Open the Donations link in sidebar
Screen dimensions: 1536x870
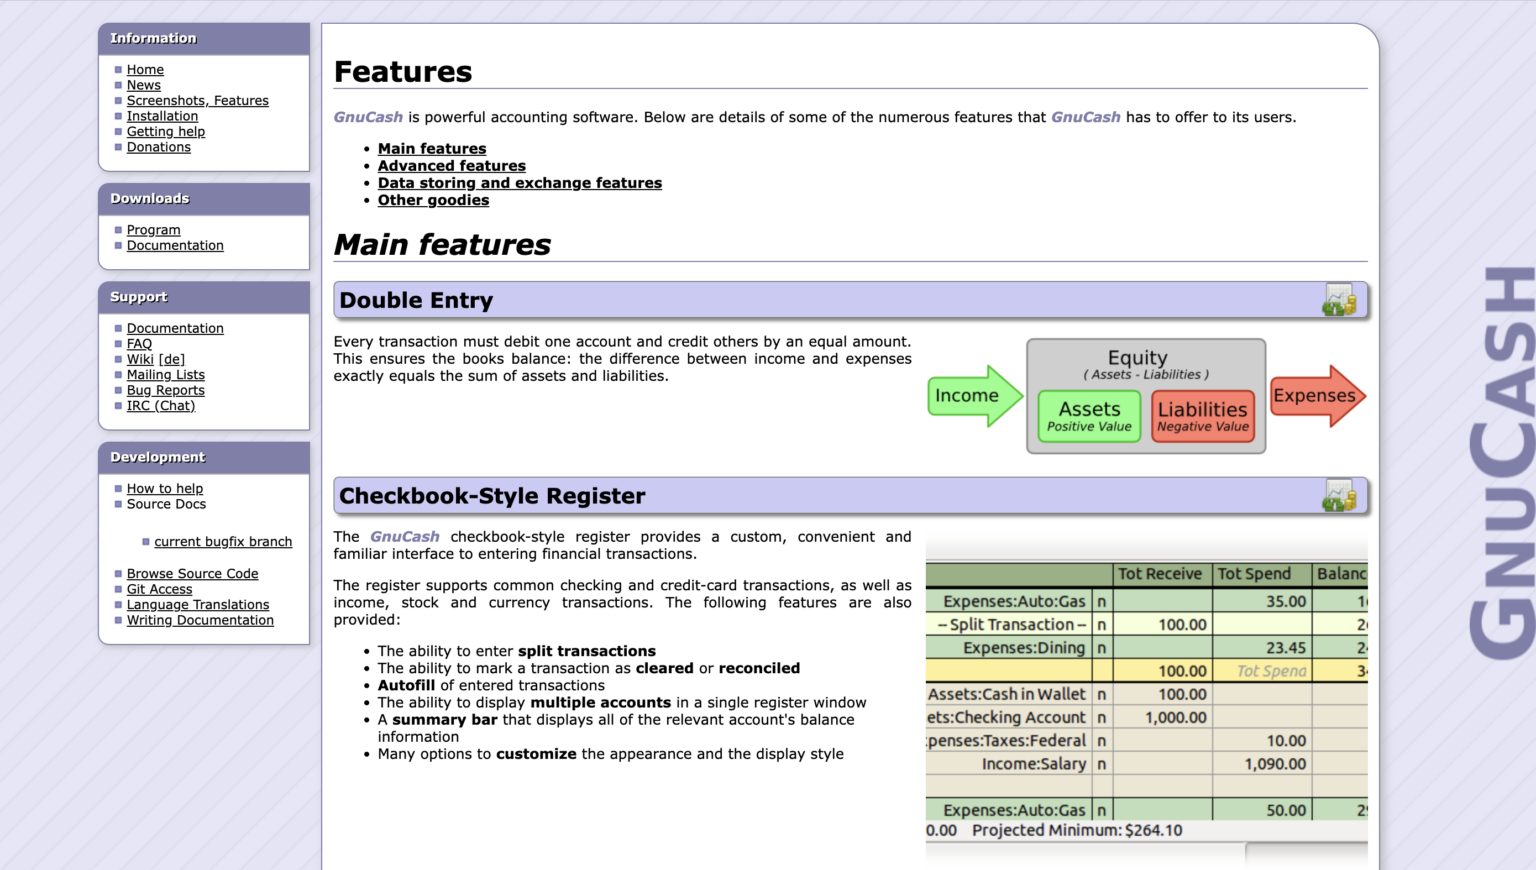point(158,147)
